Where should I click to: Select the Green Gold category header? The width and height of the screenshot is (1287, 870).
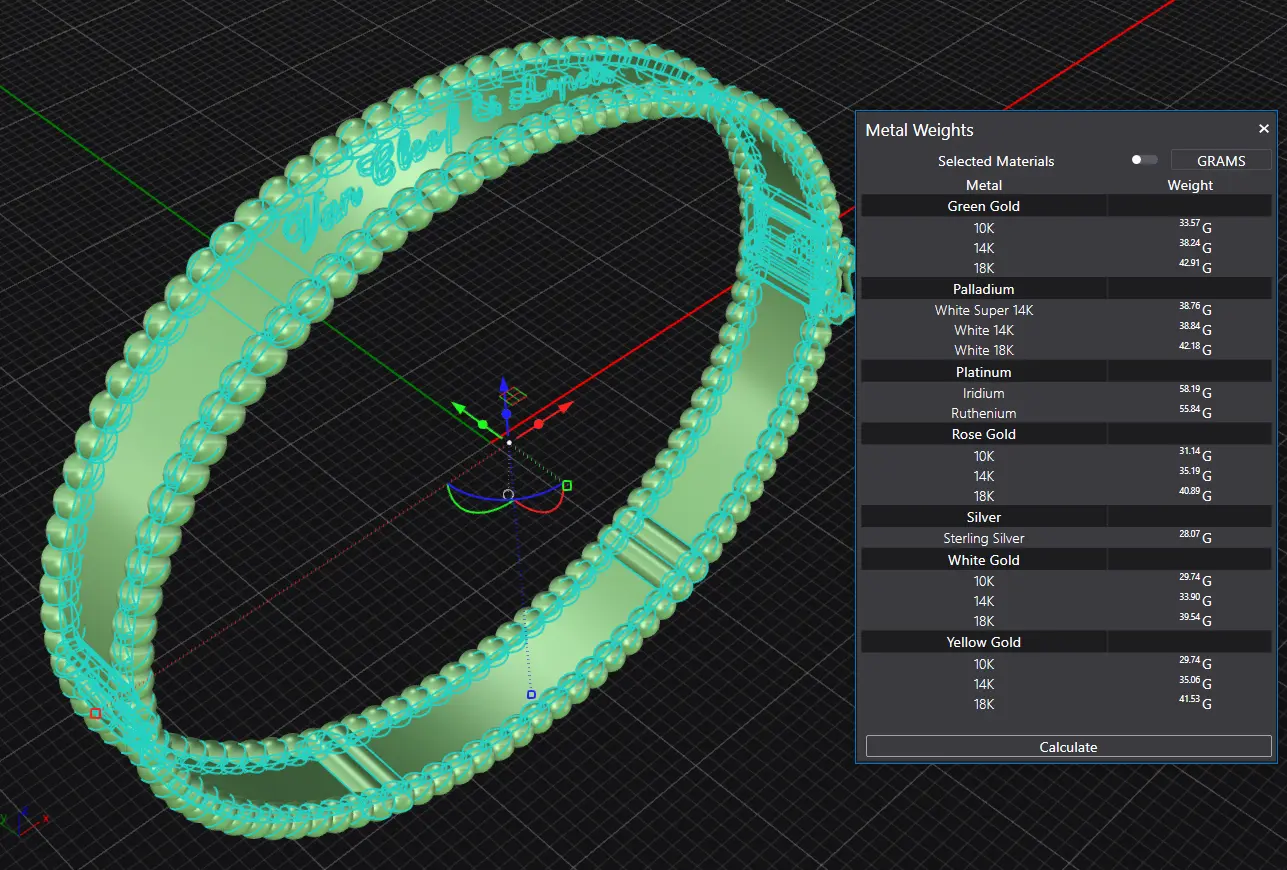[983, 206]
